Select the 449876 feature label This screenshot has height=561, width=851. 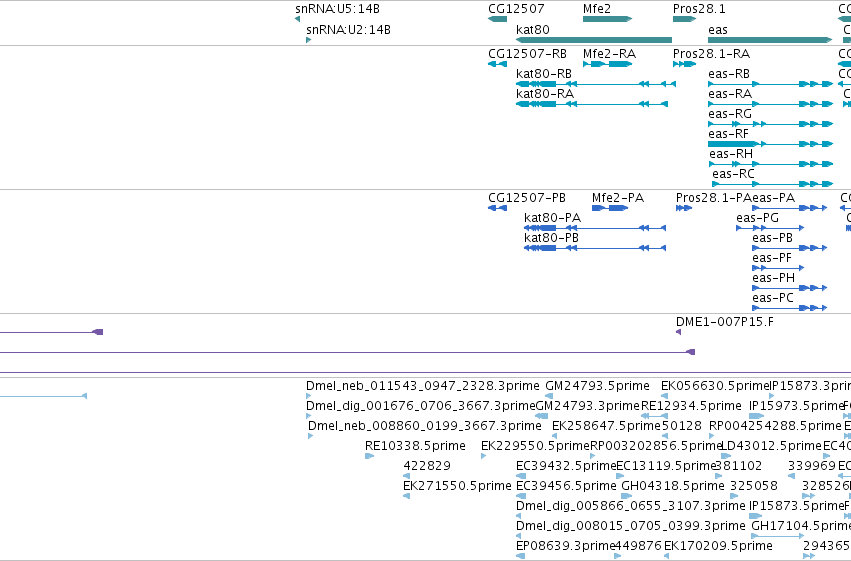click(x=638, y=545)
